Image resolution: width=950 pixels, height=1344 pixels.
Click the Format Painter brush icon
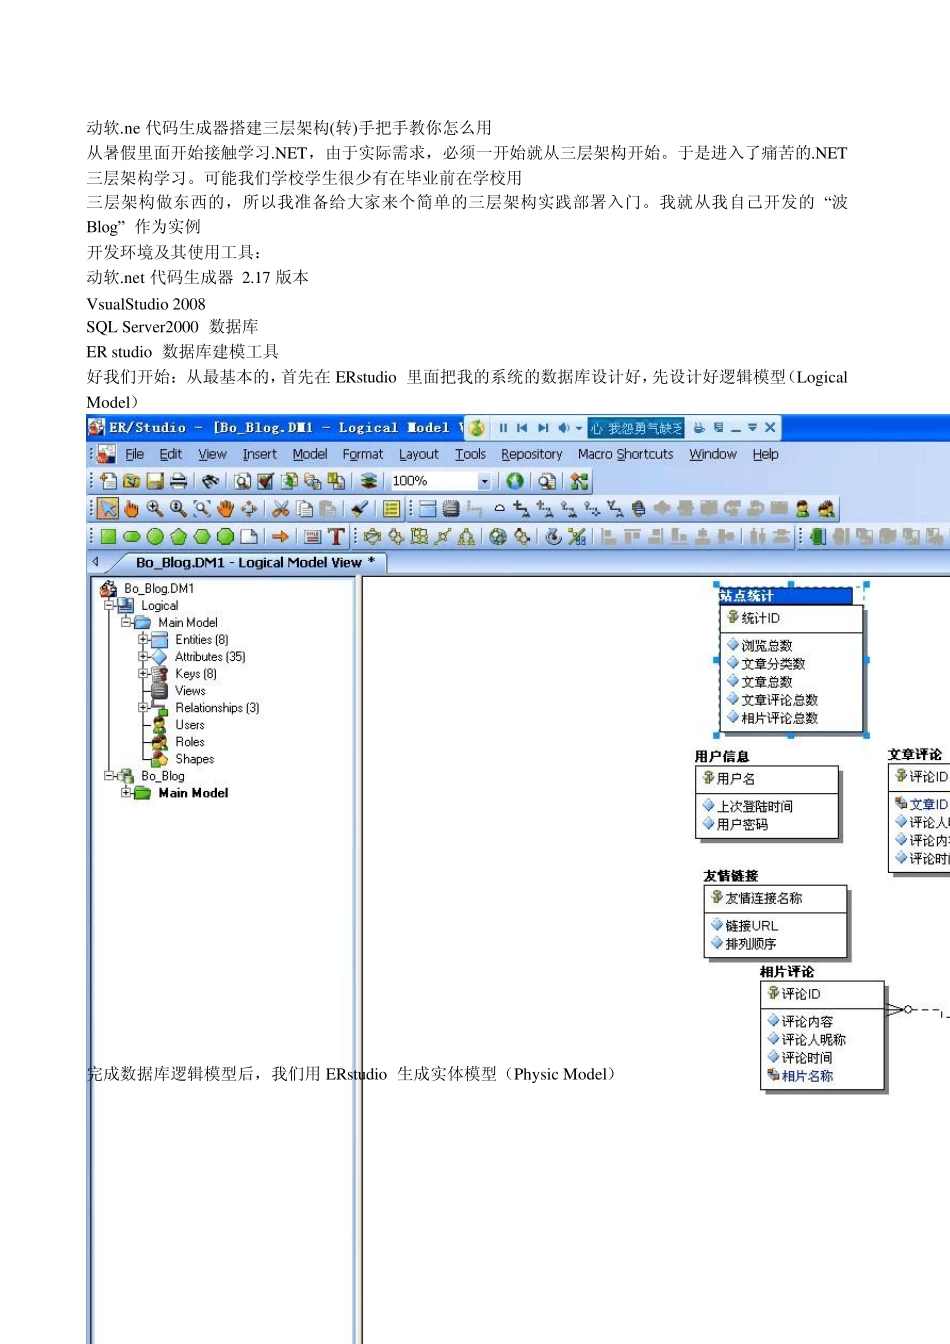tap(360, 509)
